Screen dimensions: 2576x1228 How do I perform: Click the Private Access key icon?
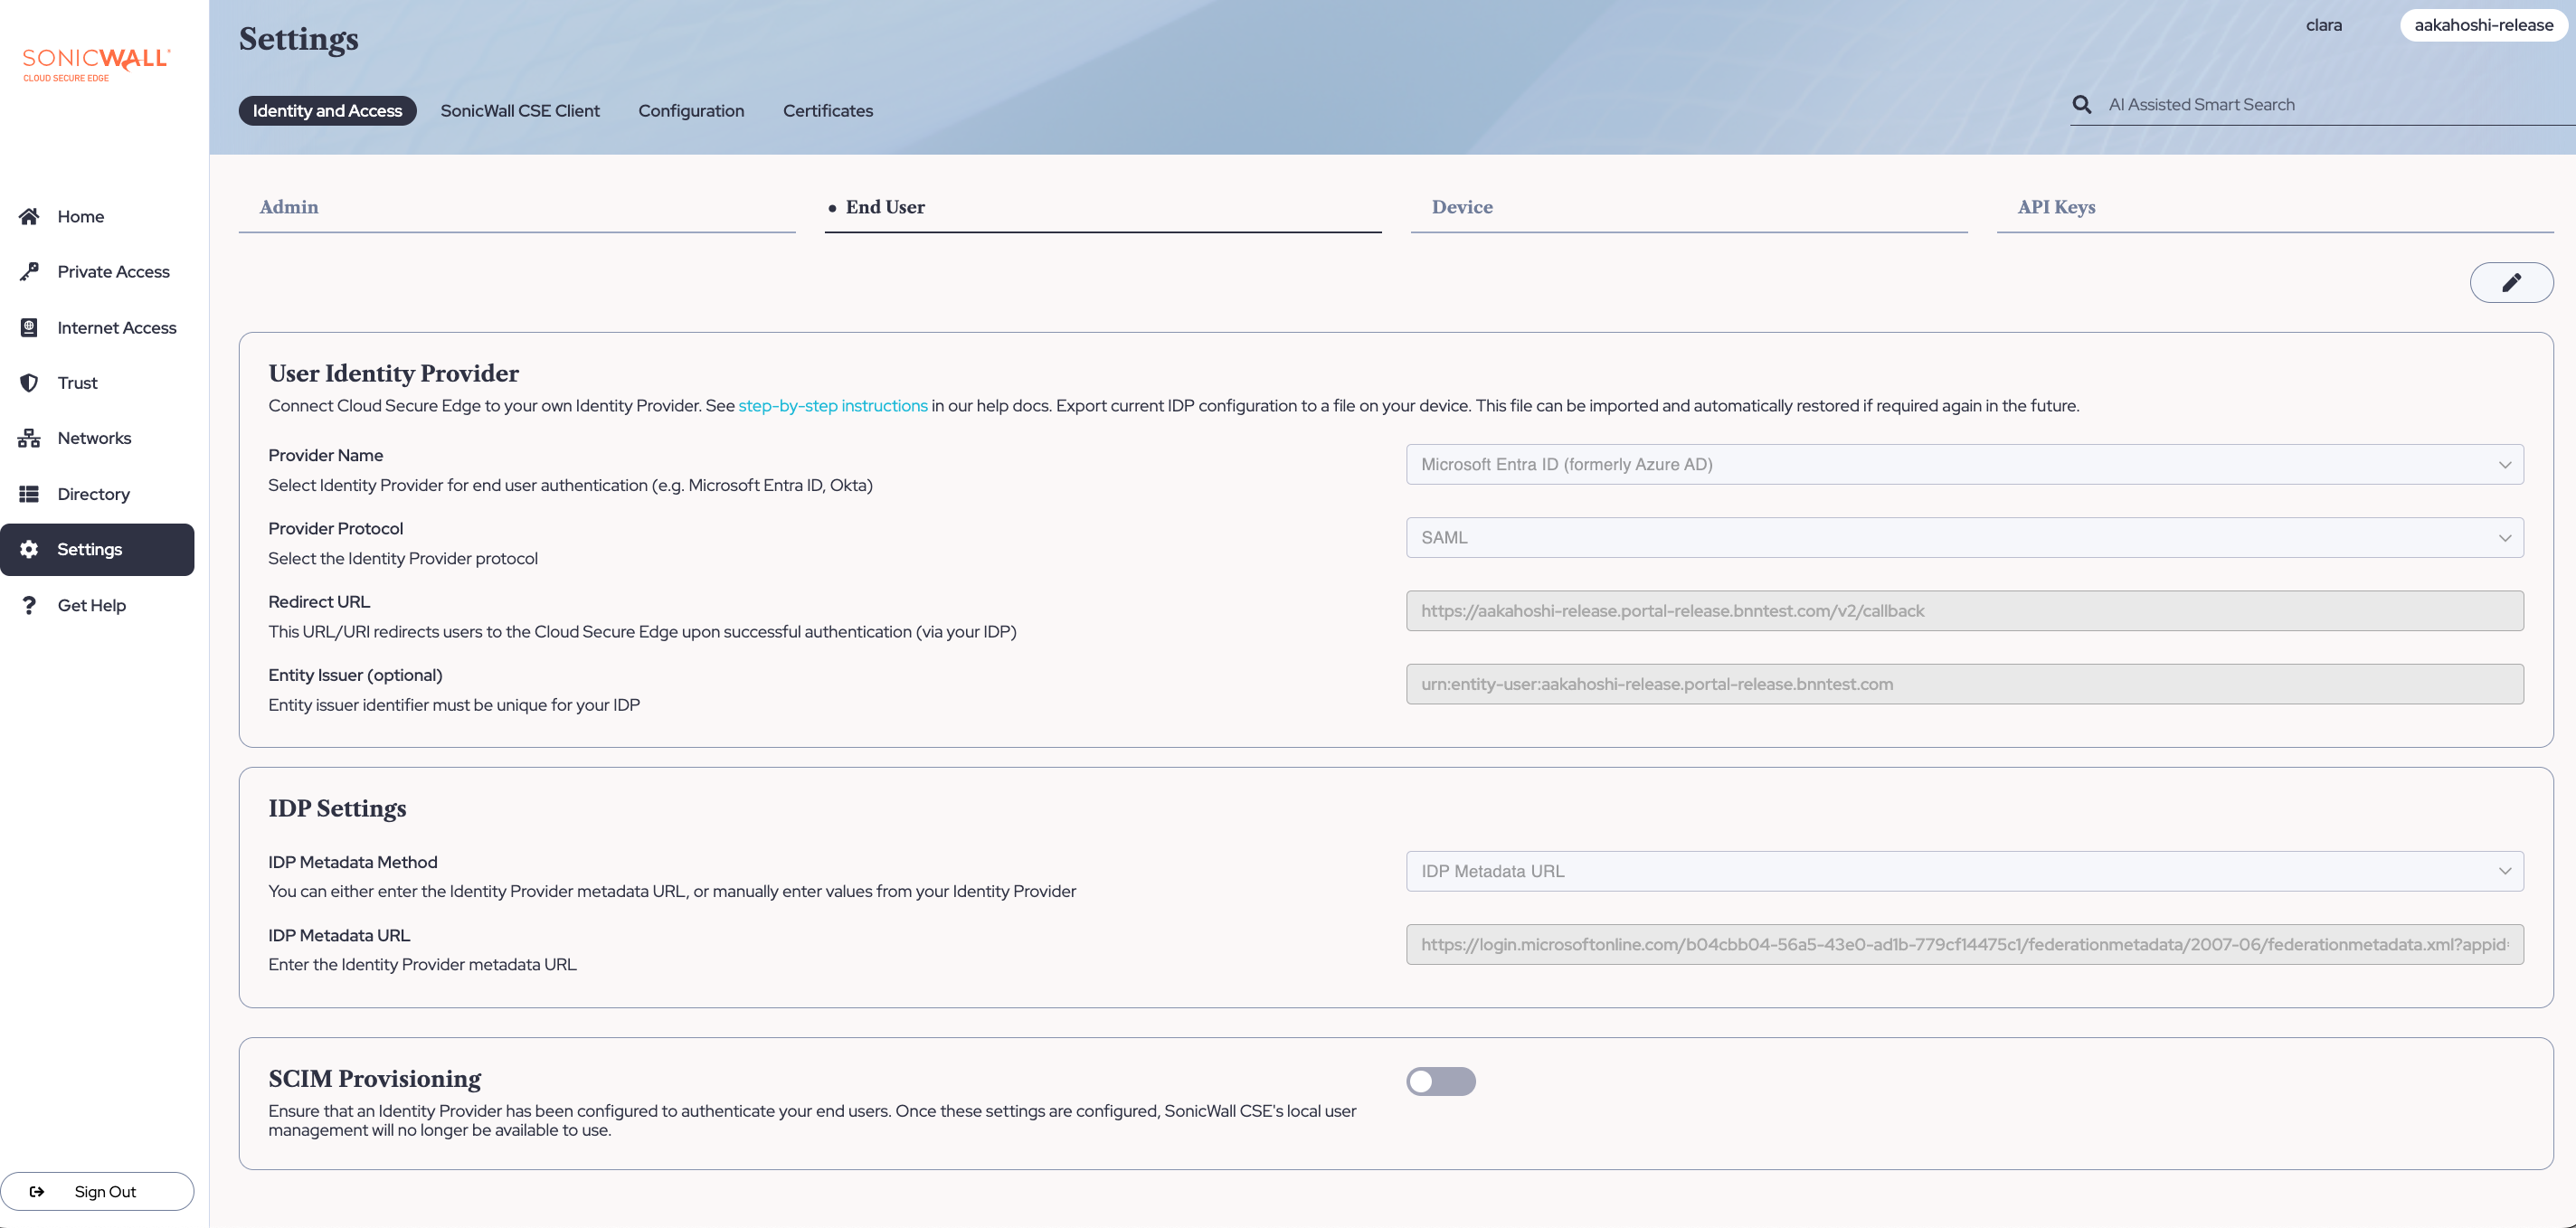(x=29, y=271)
